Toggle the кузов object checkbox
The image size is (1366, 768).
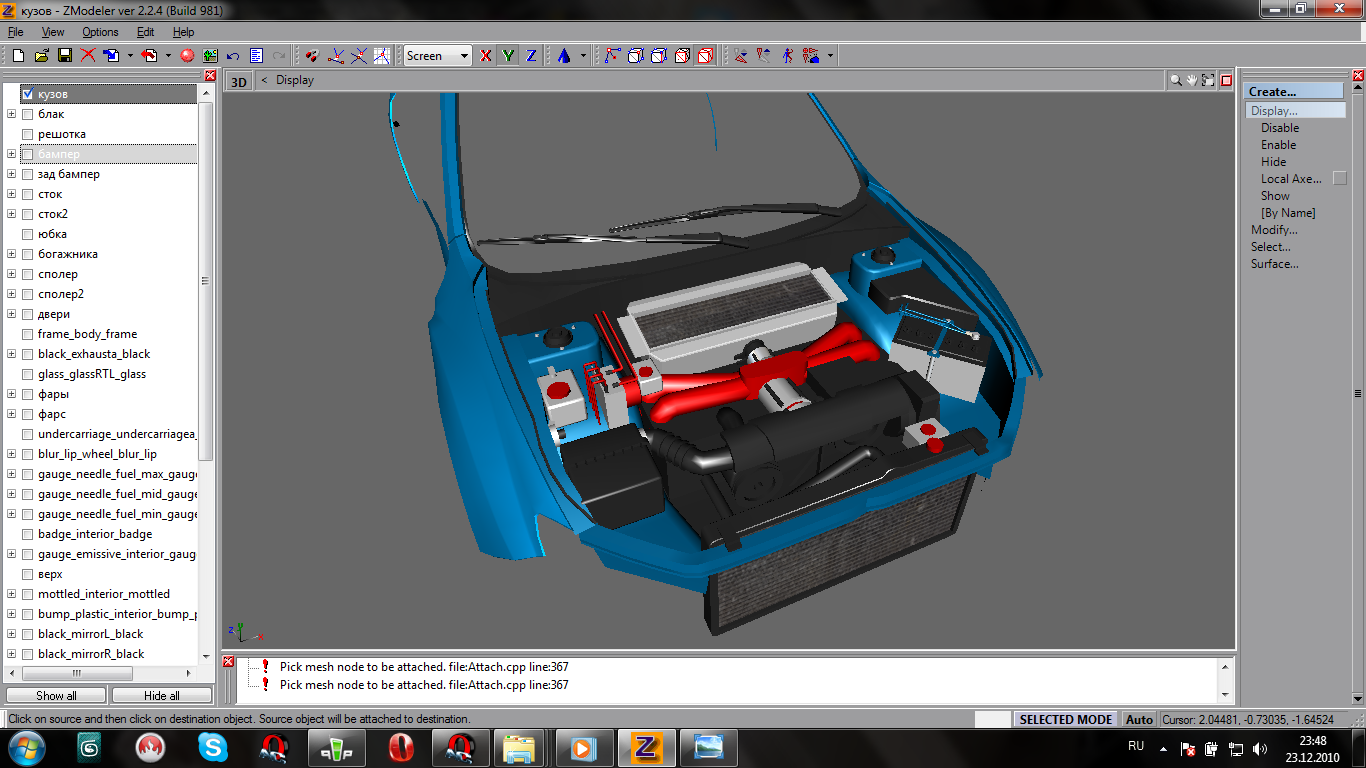pos(28,94)
